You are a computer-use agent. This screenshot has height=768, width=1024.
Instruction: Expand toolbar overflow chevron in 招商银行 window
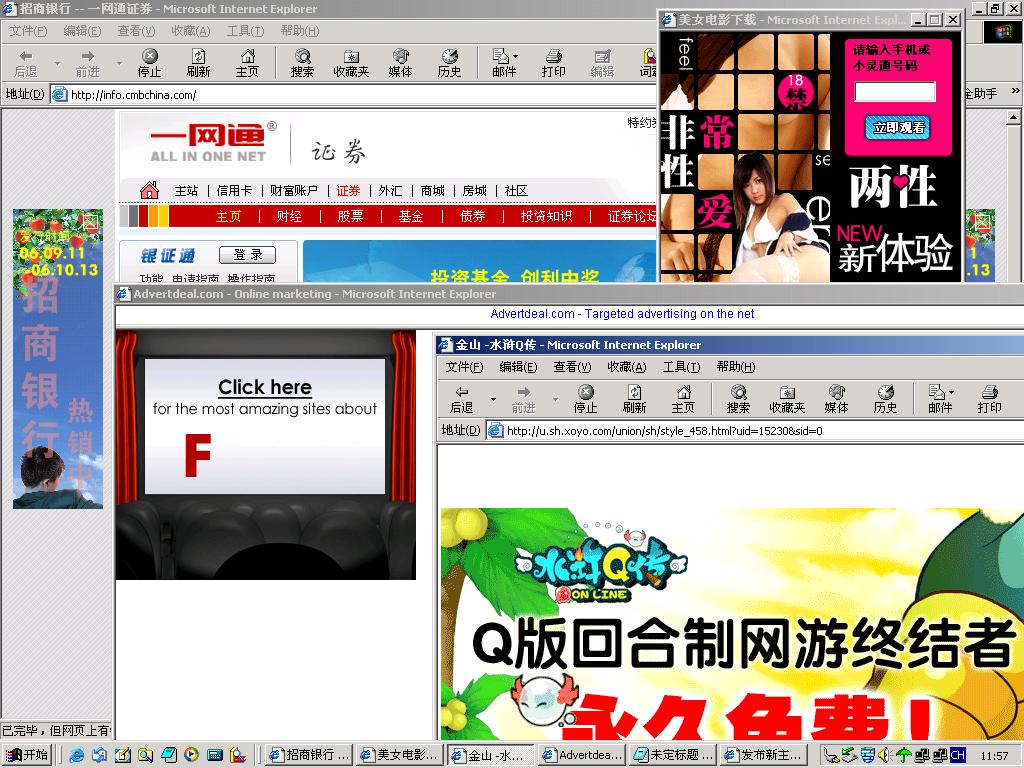pos(1016,91)
